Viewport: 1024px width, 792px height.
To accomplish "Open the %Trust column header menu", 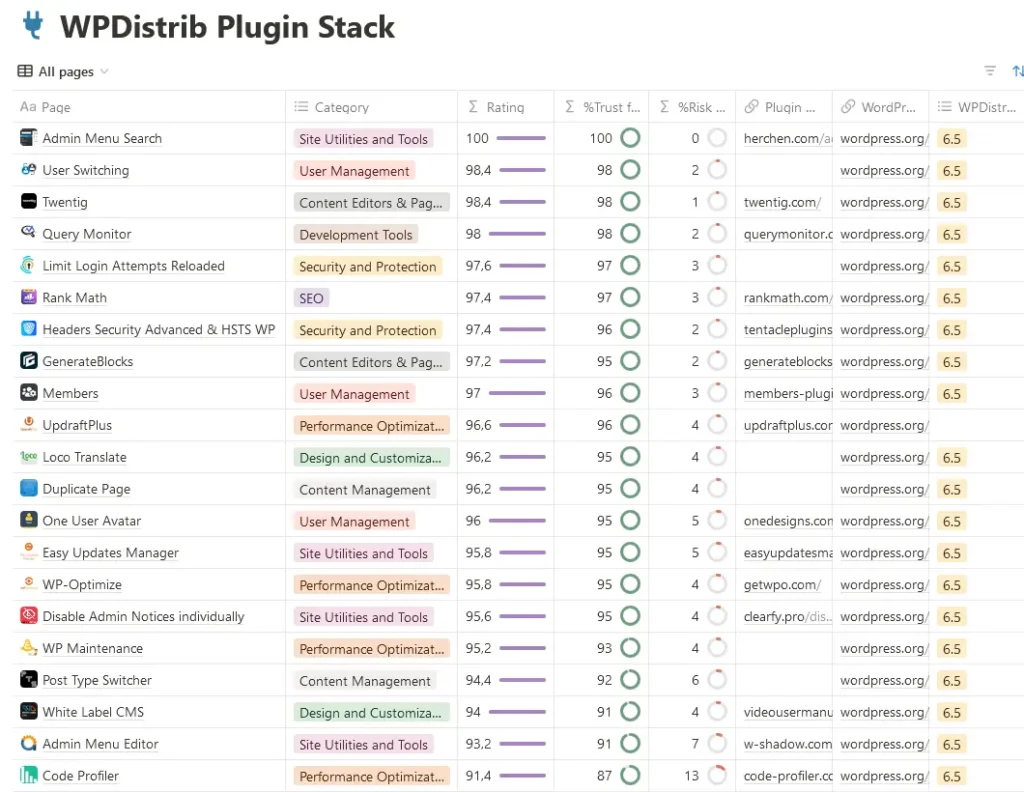I will click(601, 106).
